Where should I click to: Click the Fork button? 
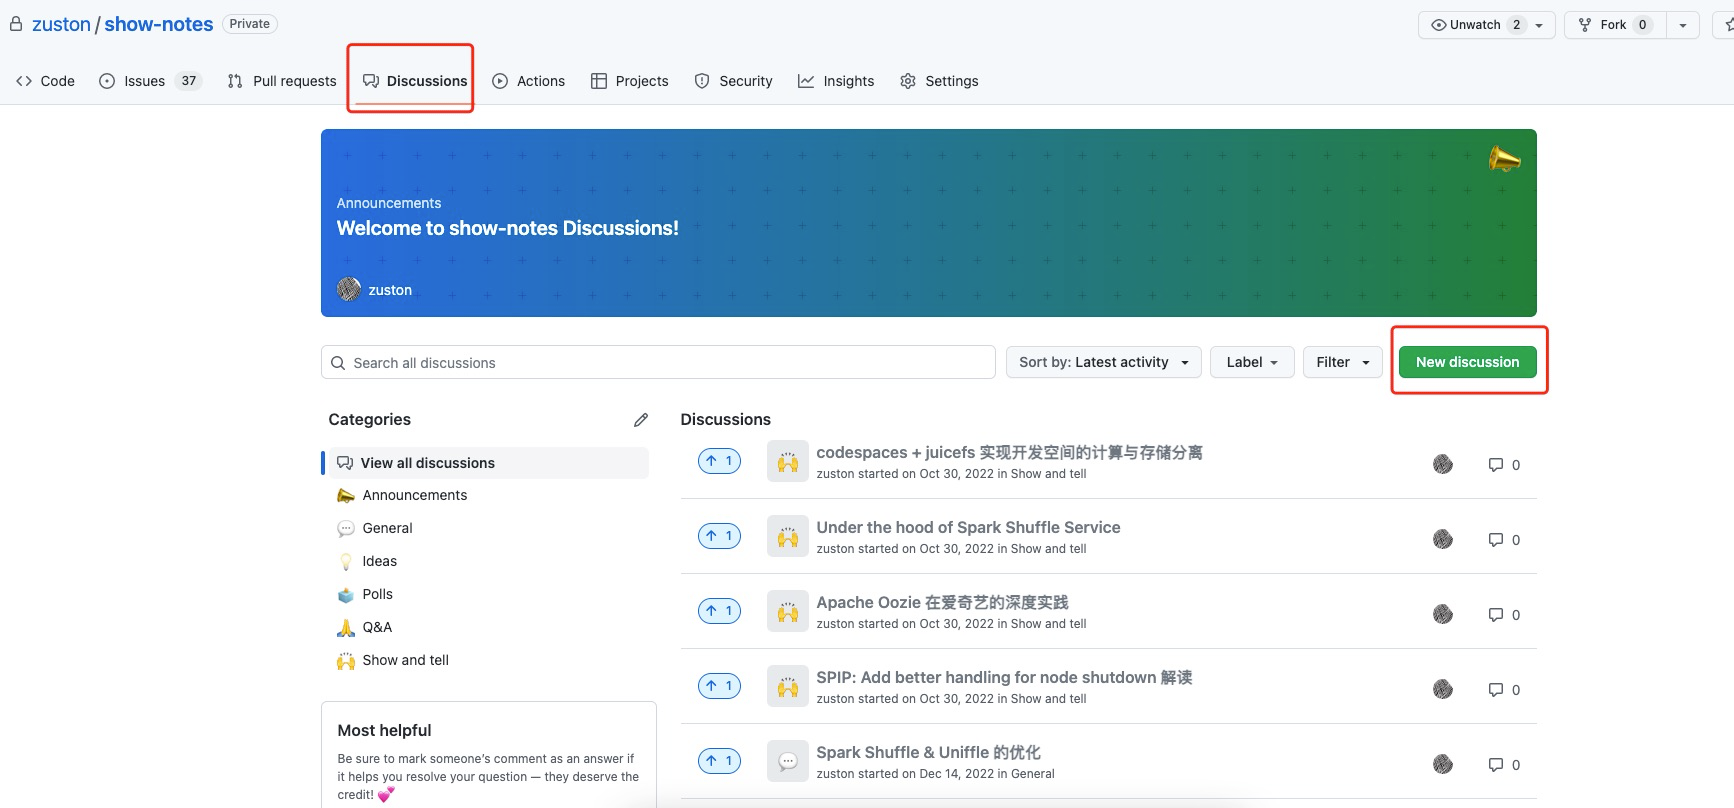1614,25
